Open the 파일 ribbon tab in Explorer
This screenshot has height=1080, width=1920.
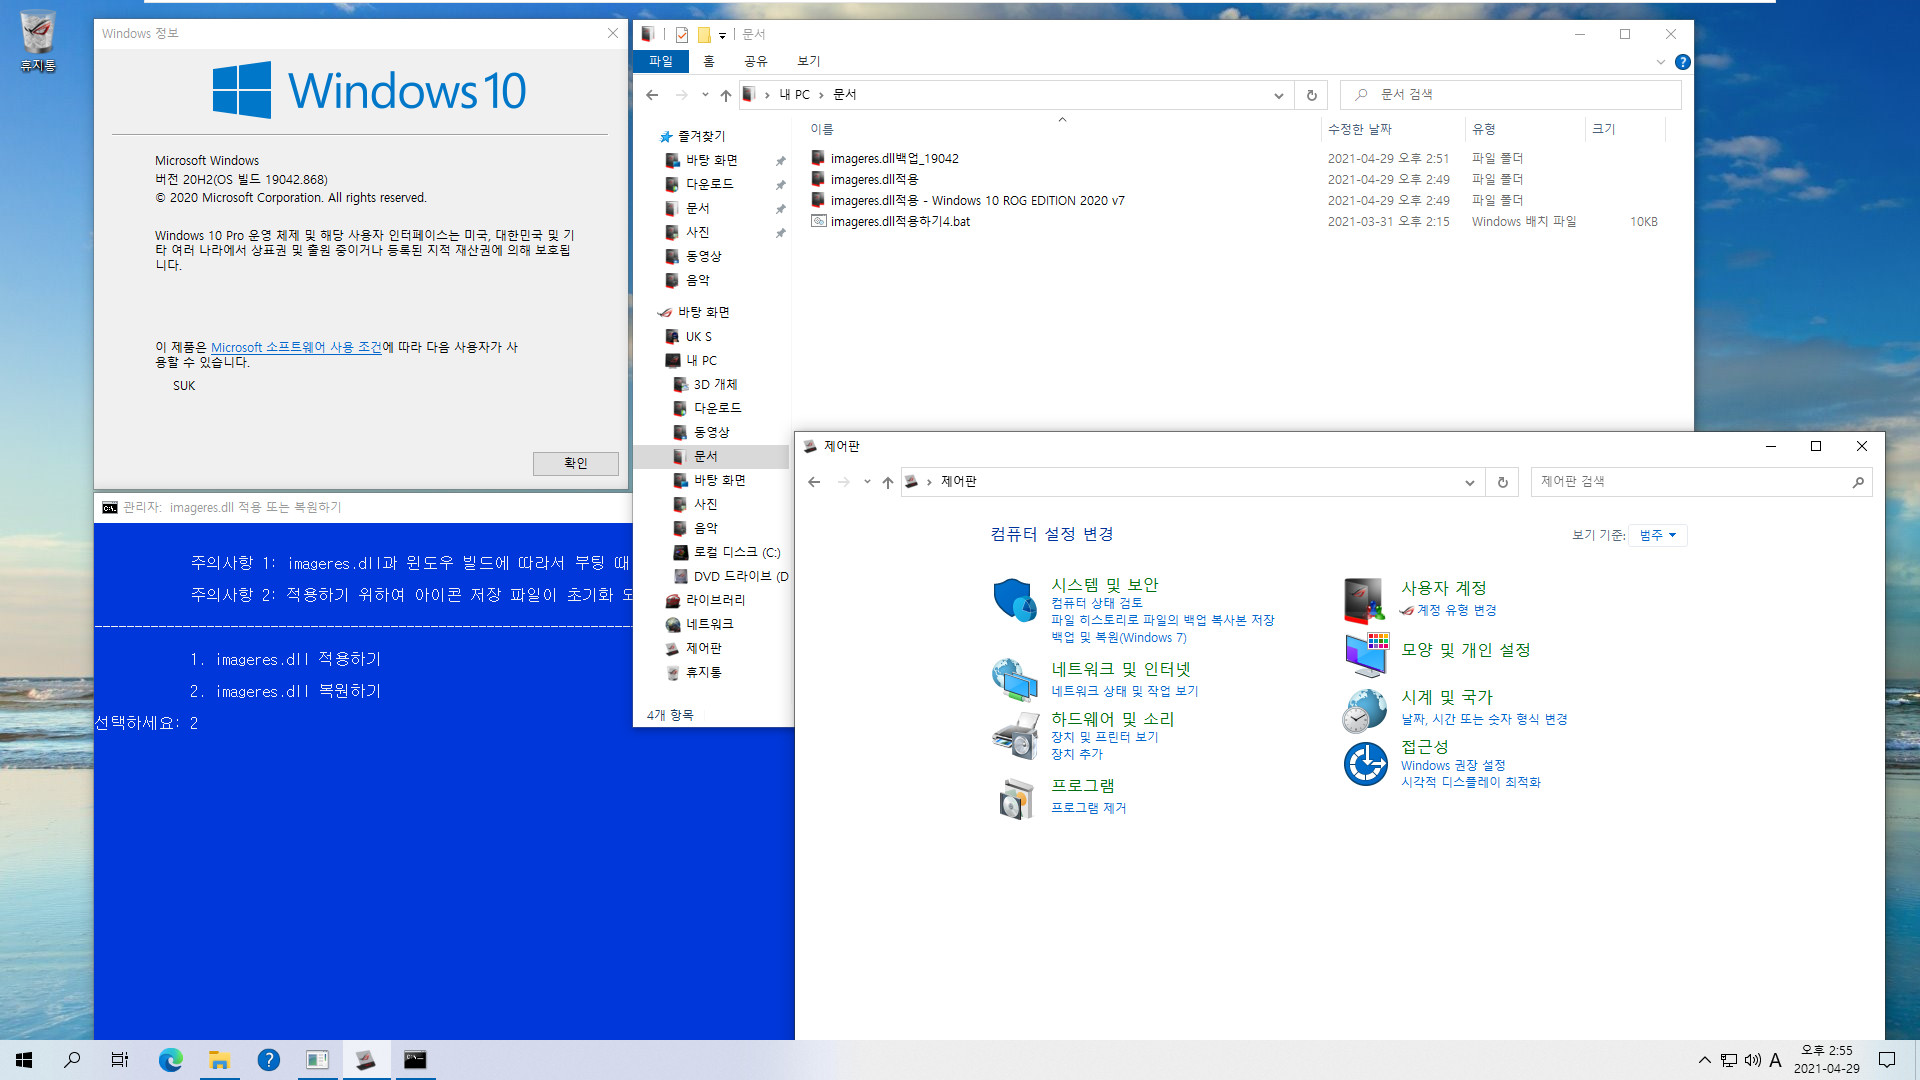[x=661, y=61]
